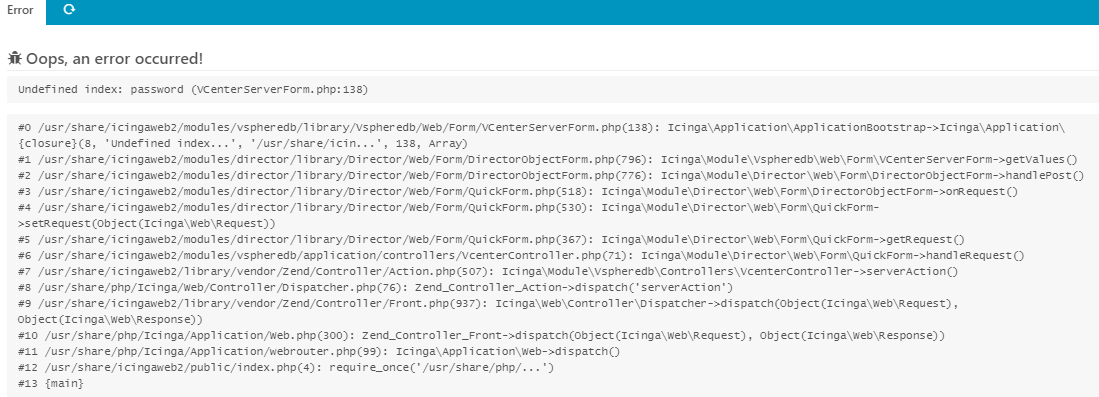
Task: Select the Error tab
Action: [x=20, y=11]
